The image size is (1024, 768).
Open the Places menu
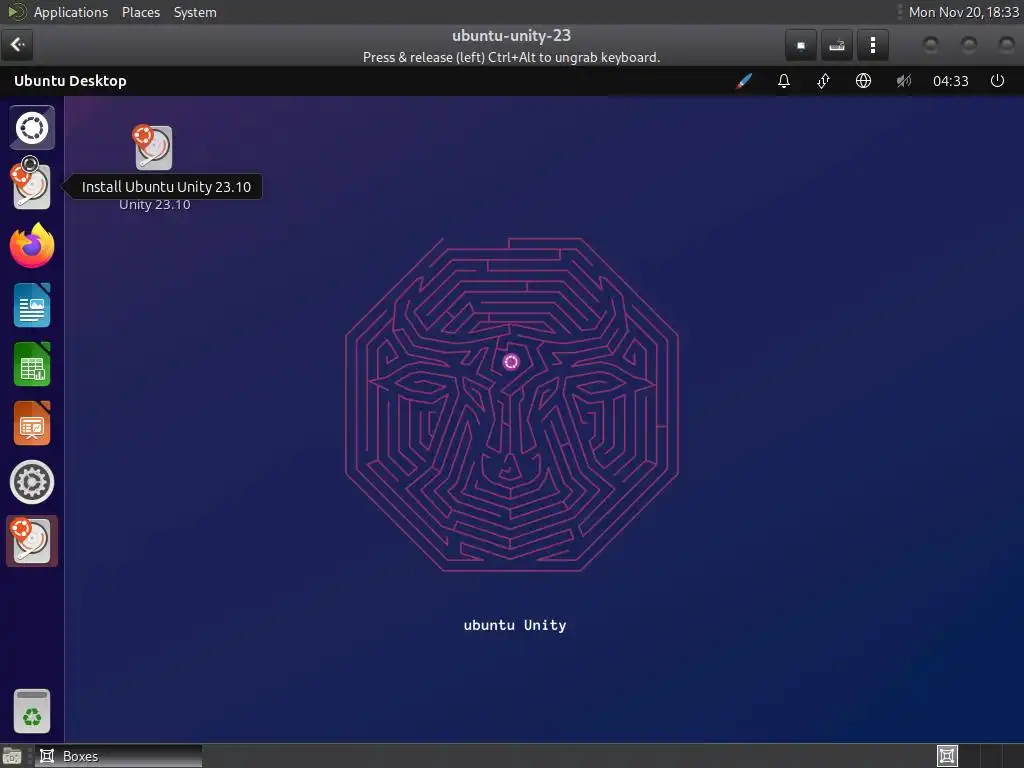click(141, 12)
